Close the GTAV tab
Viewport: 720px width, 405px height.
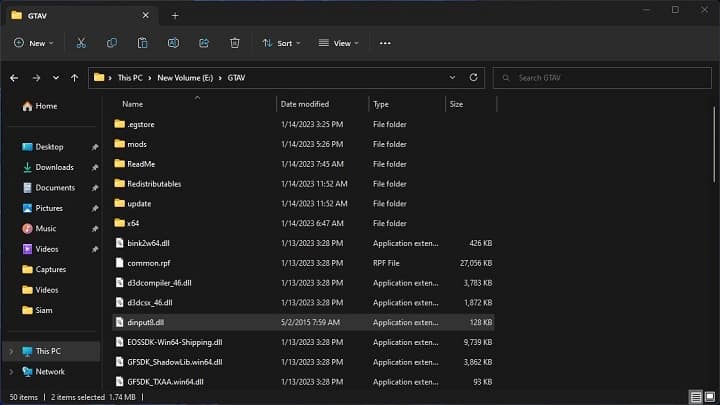146,16
